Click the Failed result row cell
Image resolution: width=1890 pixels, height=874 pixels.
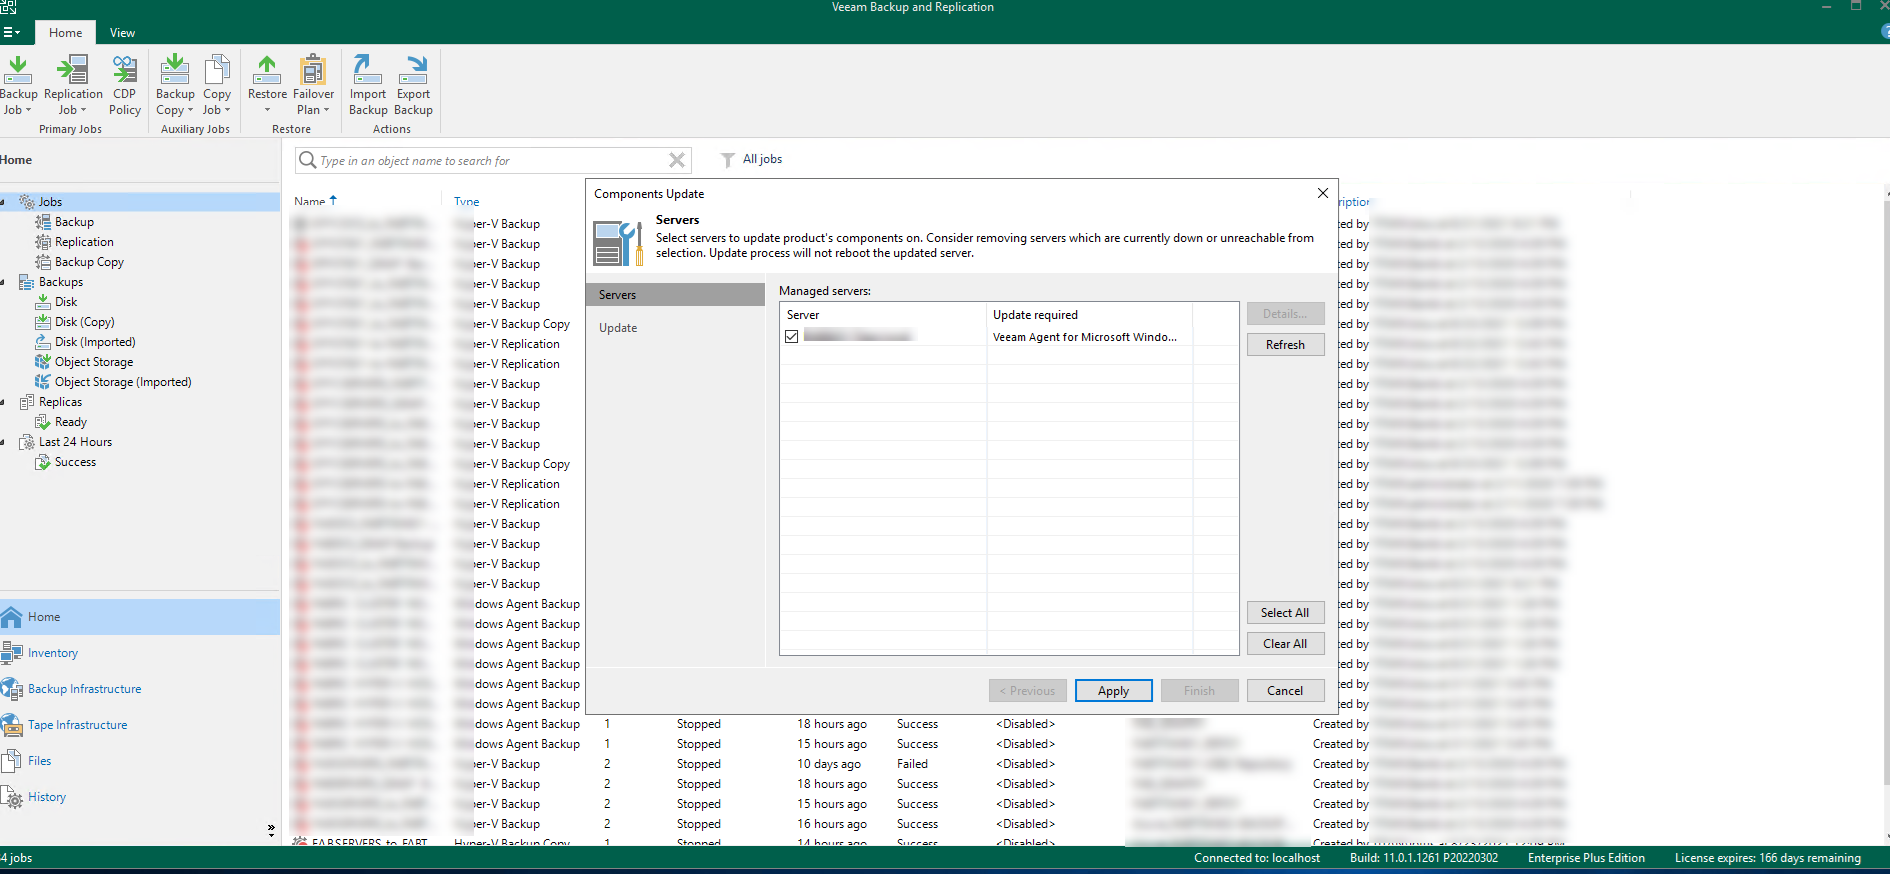click(912, 764)
